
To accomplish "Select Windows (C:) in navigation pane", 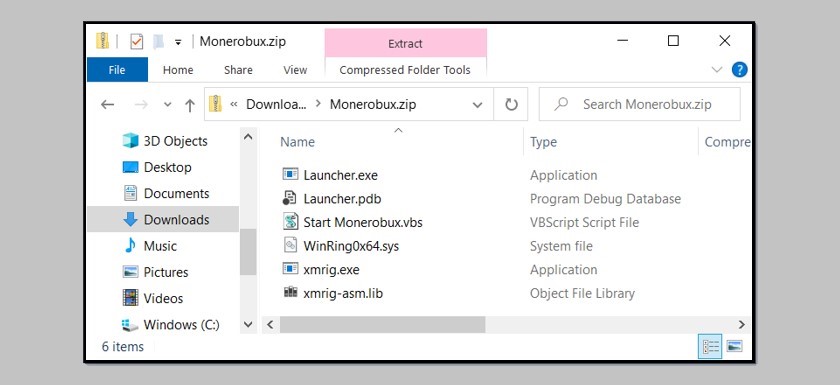I will tap(182, 324).
